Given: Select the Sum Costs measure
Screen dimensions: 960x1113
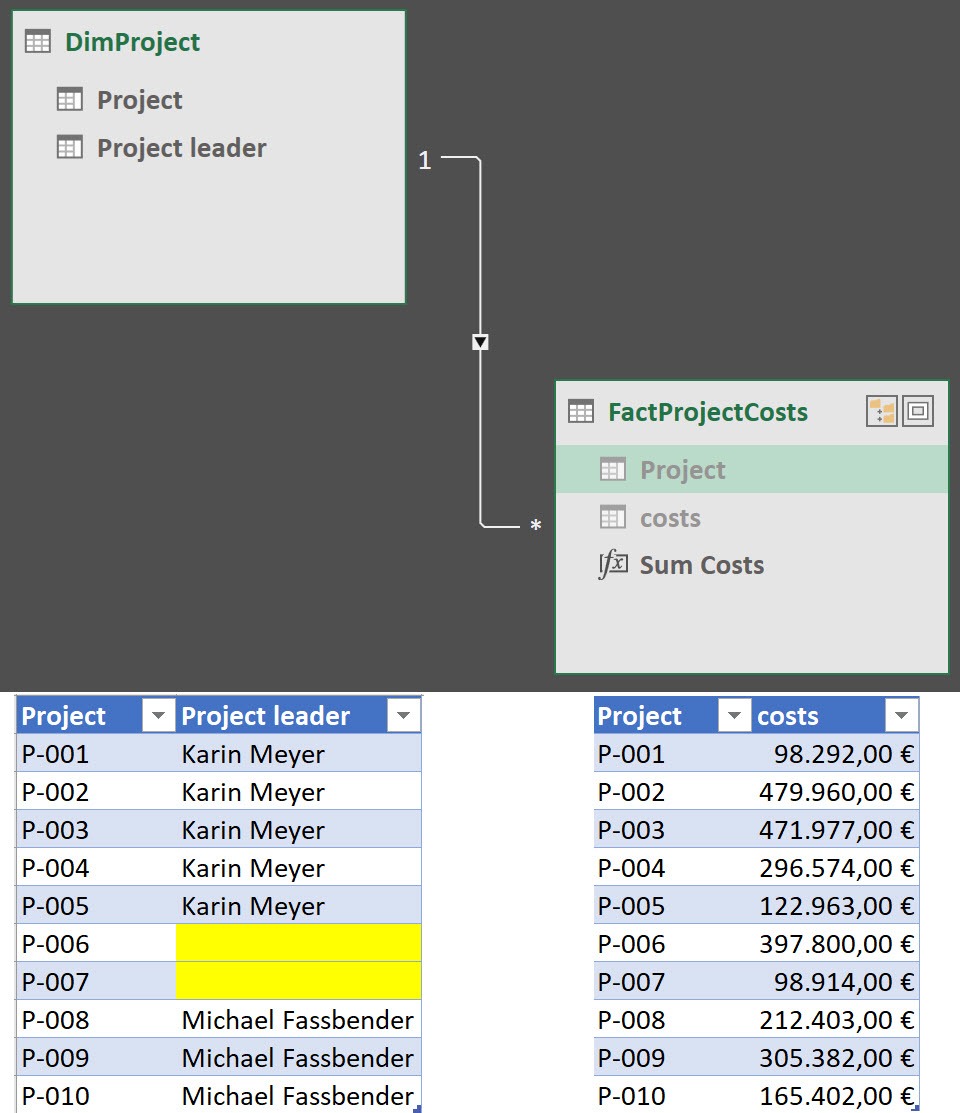Looking at the screenshot, I should (x=700, y=565).
